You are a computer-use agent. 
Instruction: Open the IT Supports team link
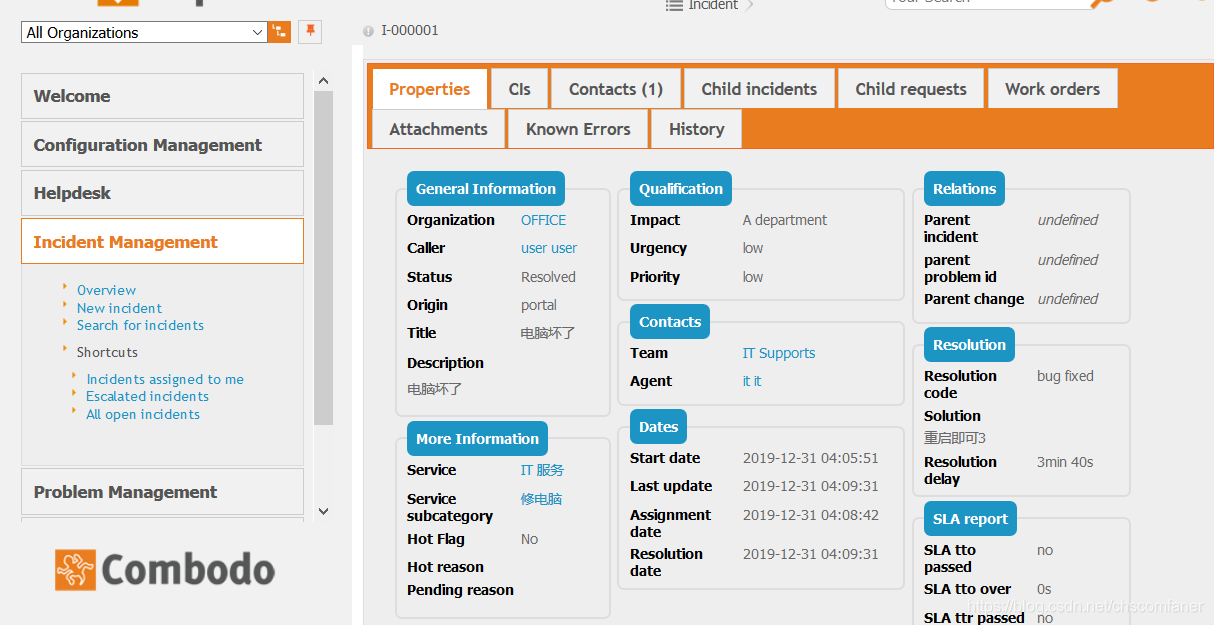coord(779,353)
